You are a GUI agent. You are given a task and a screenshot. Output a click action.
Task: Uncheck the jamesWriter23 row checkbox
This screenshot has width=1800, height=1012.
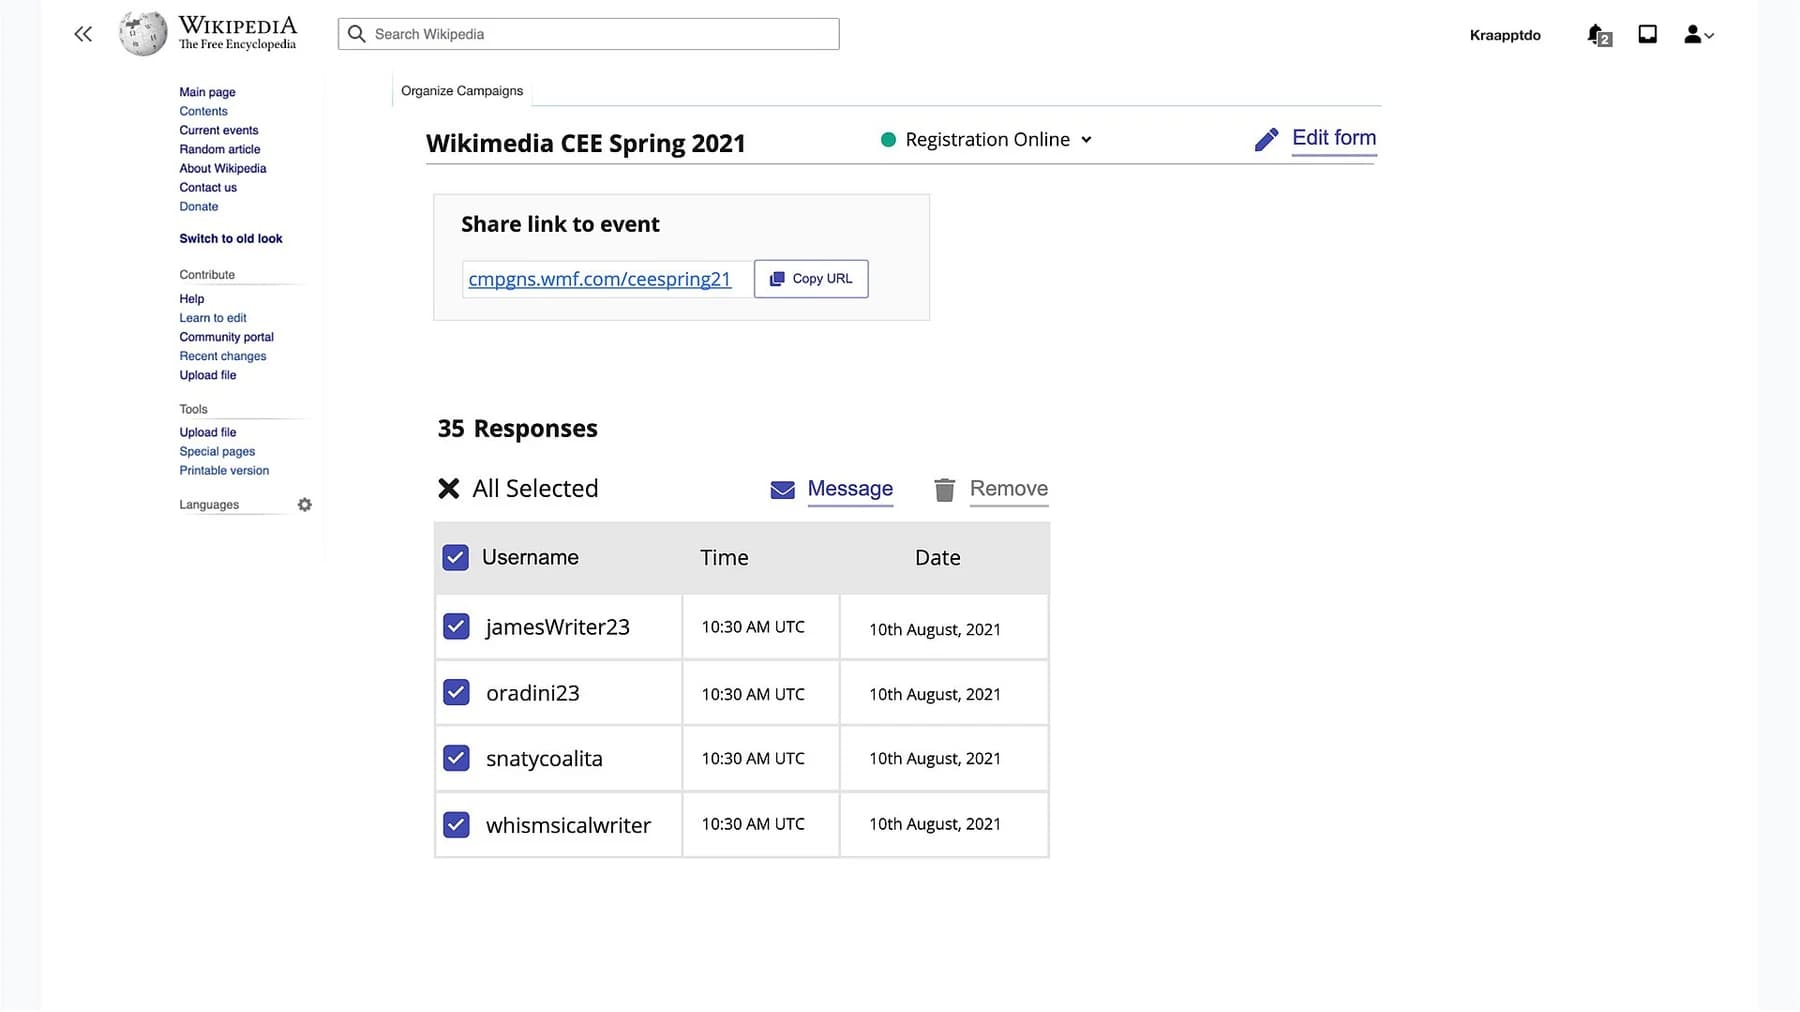click(456, 626)
